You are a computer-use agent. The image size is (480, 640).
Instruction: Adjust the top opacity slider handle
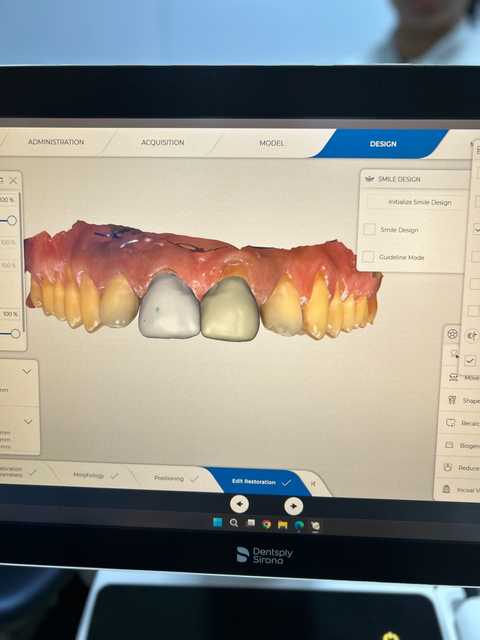11,220
